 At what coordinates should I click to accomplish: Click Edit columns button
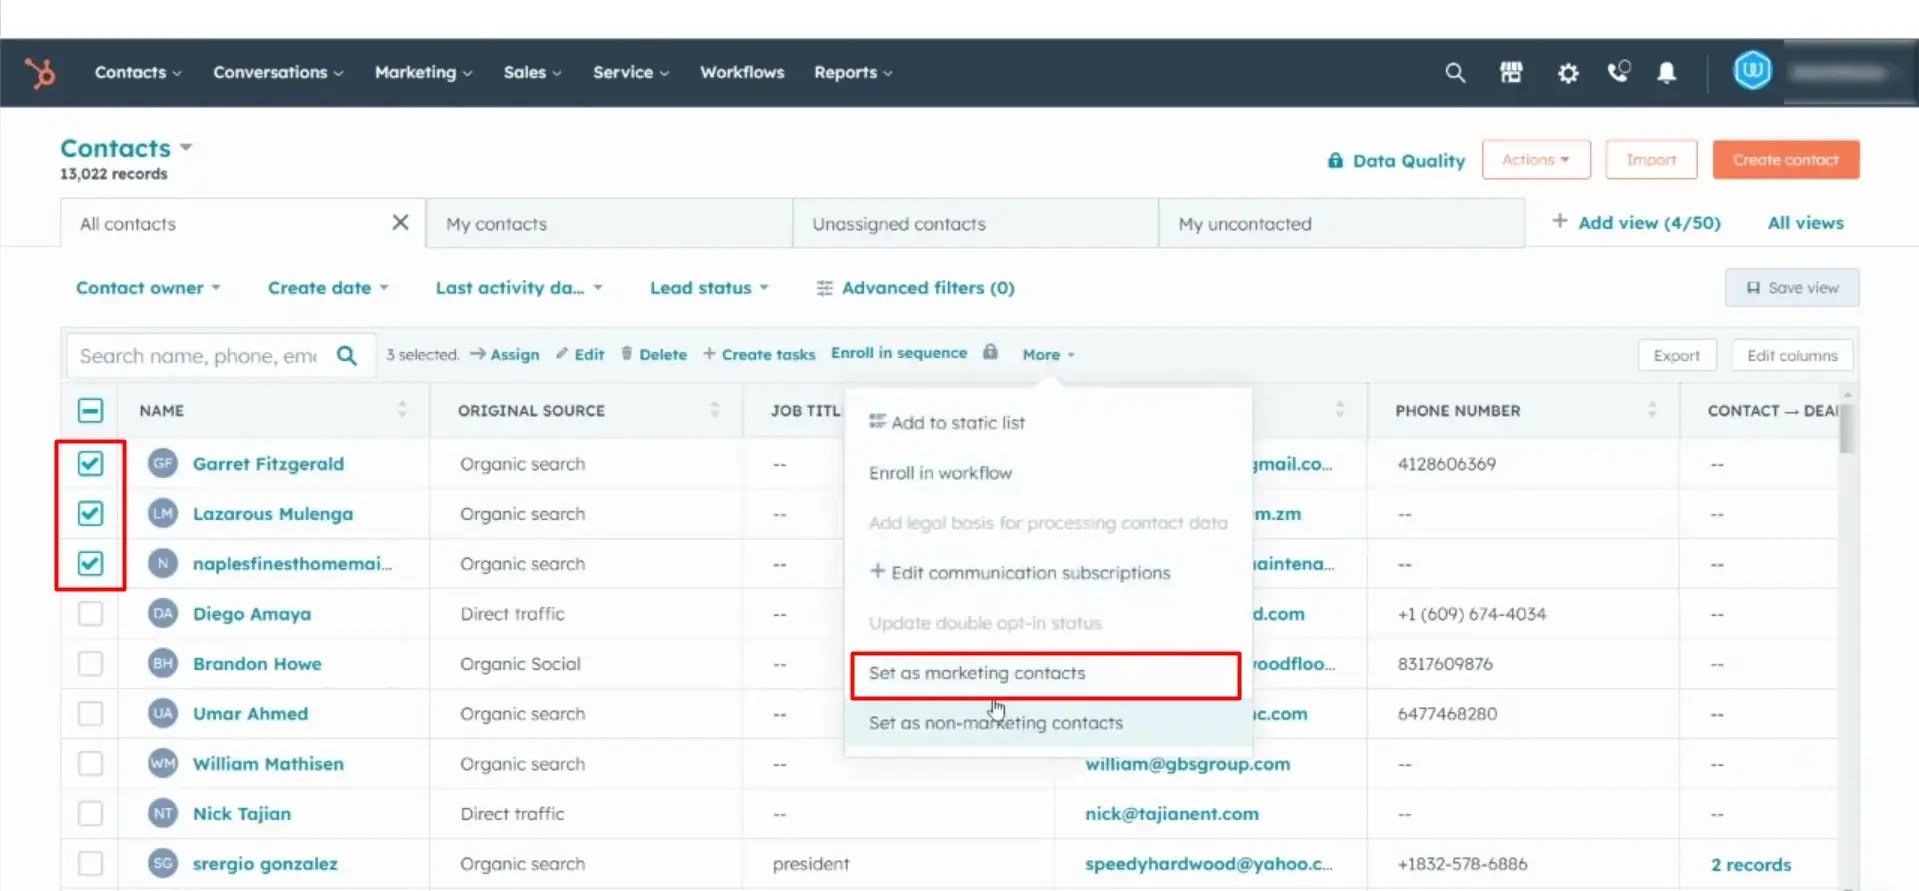pyautogui.click(x=1792, y=356)
